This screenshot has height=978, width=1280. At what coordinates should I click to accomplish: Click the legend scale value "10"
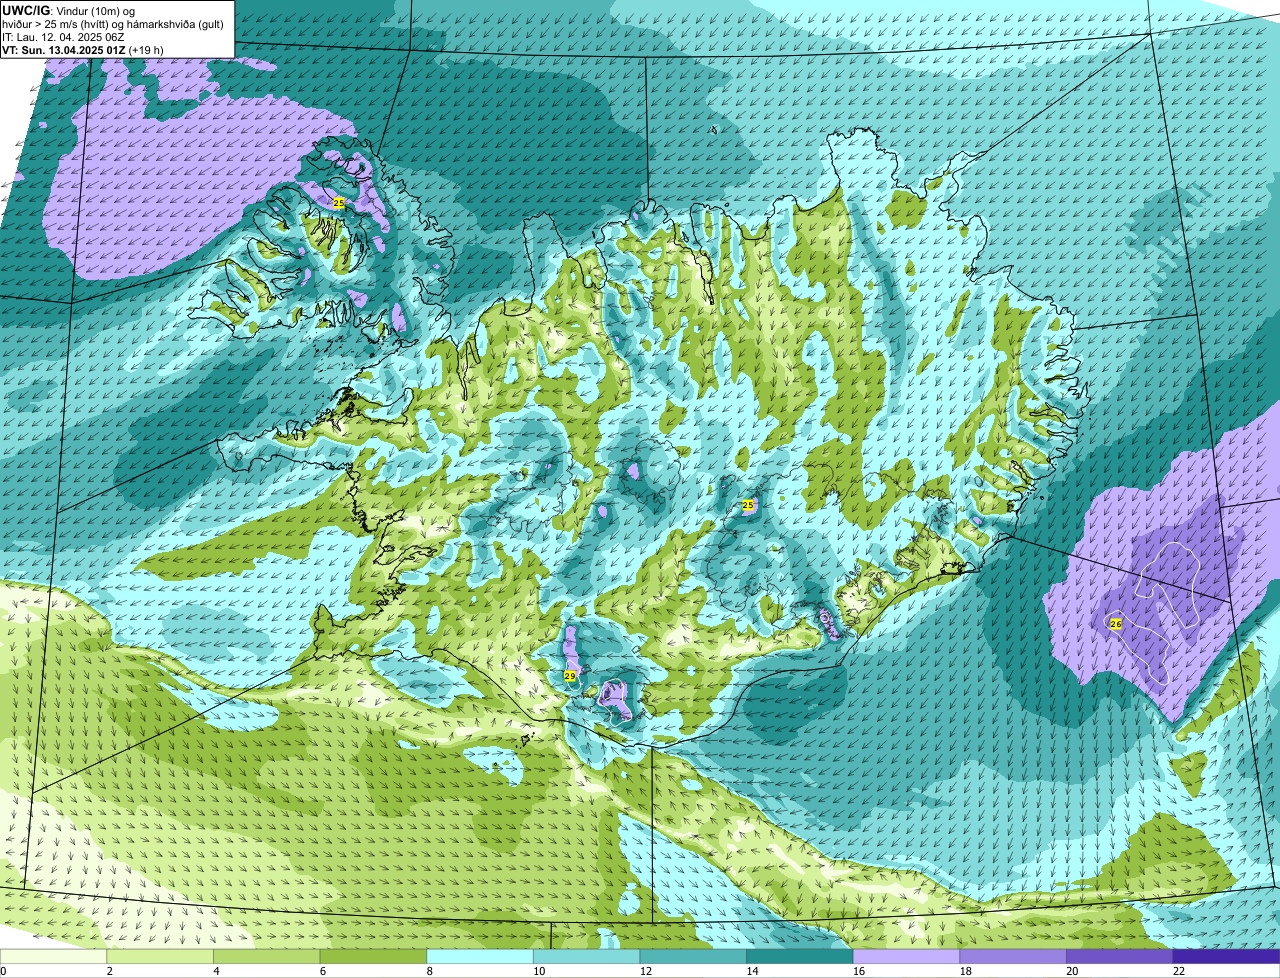click(x=539, y=971)
